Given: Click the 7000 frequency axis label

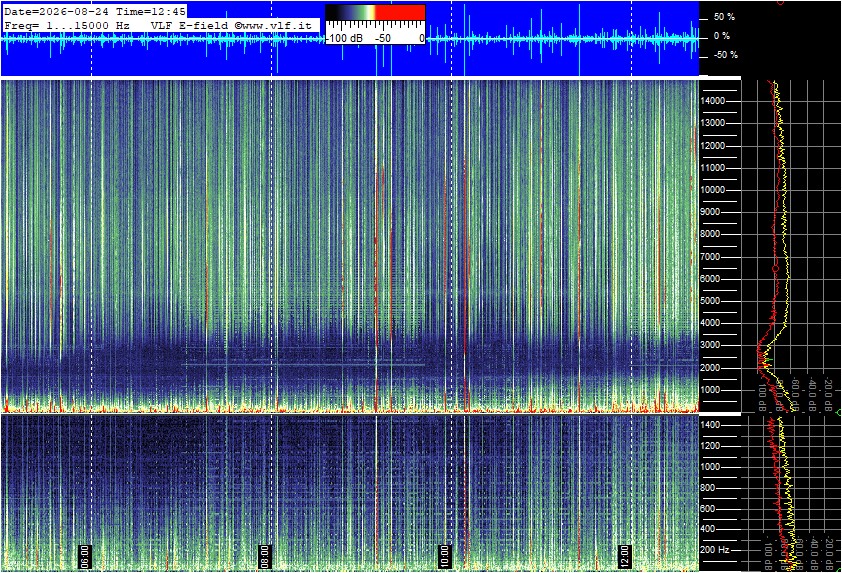Looking at the screenshot, I should 710,257.
